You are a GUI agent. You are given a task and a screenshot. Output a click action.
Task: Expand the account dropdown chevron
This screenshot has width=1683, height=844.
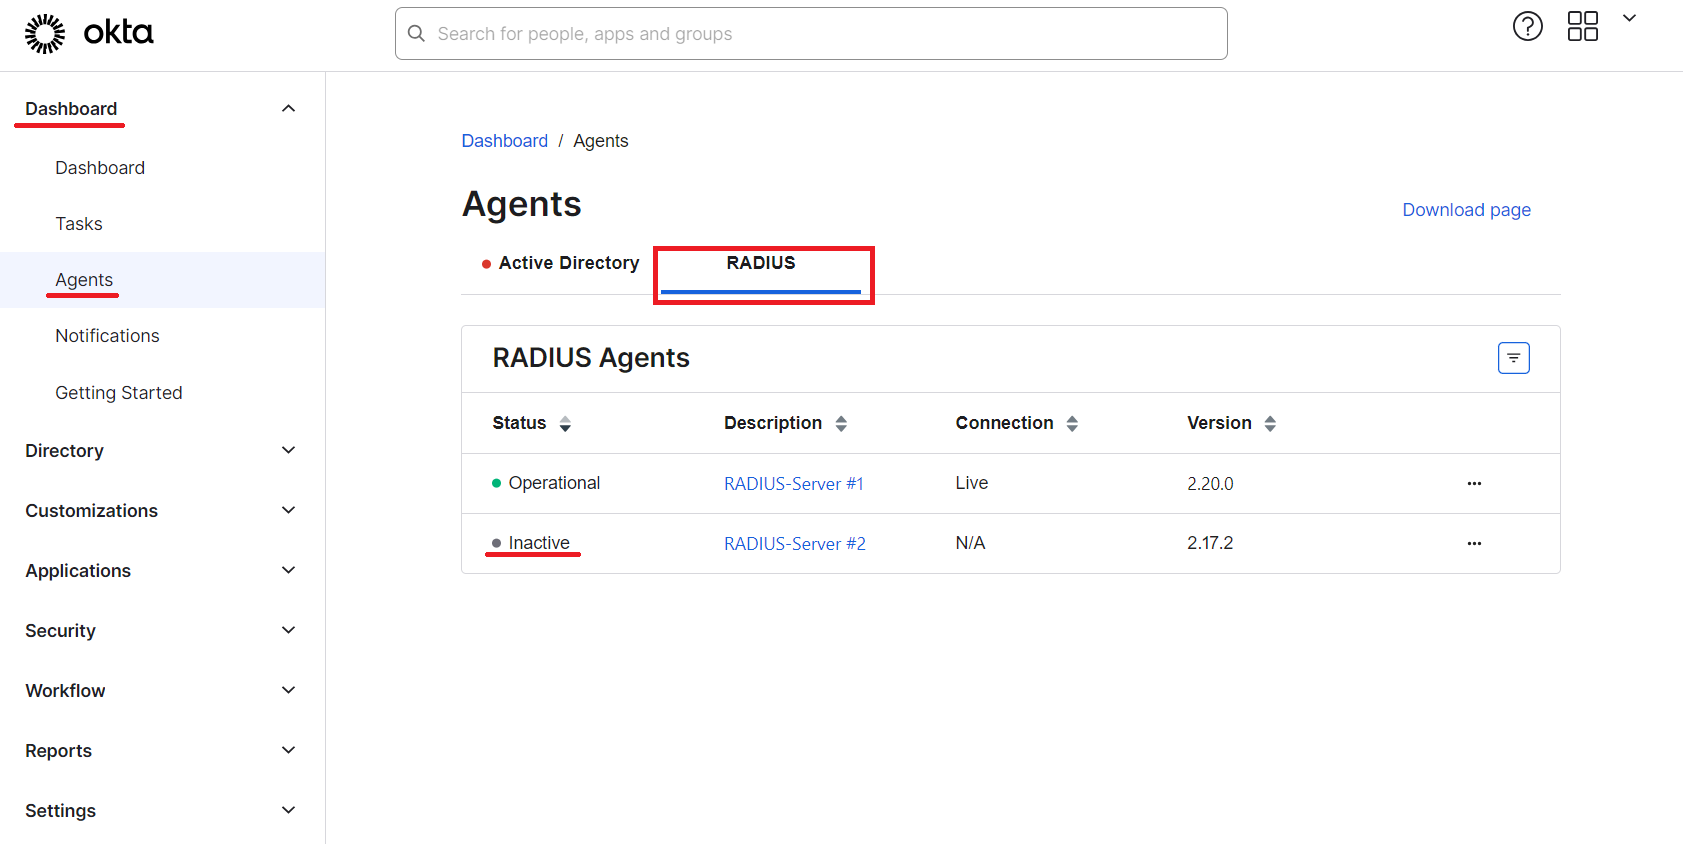[1629, 18]
